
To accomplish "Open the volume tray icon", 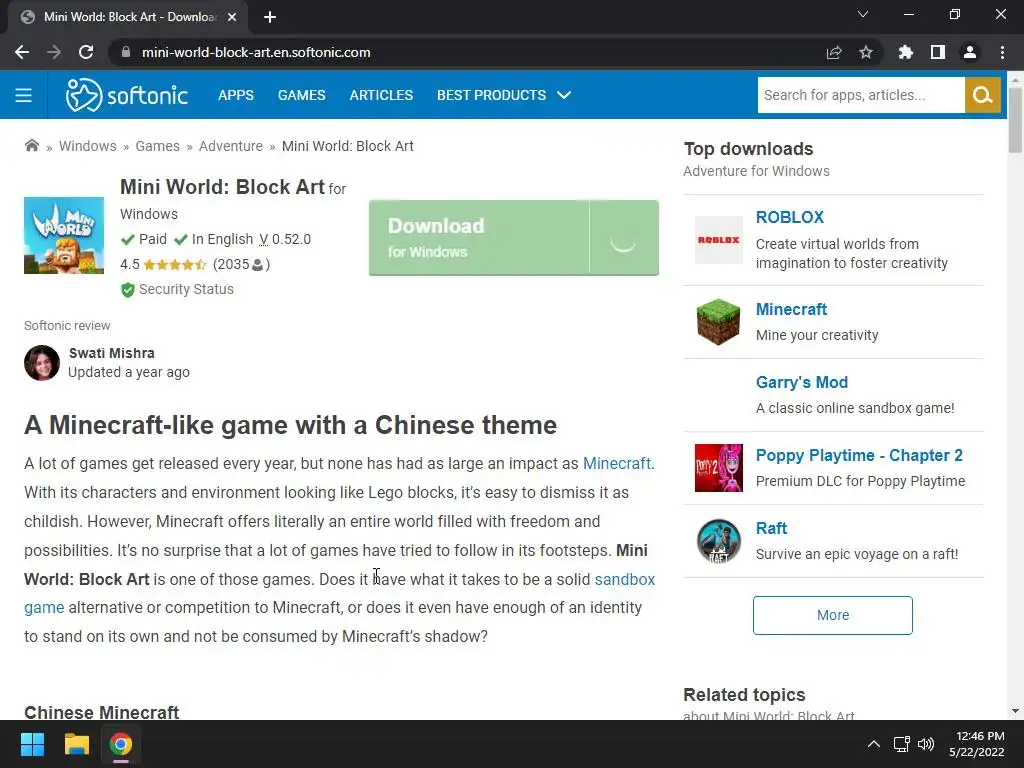I will [x=926, y=744].
